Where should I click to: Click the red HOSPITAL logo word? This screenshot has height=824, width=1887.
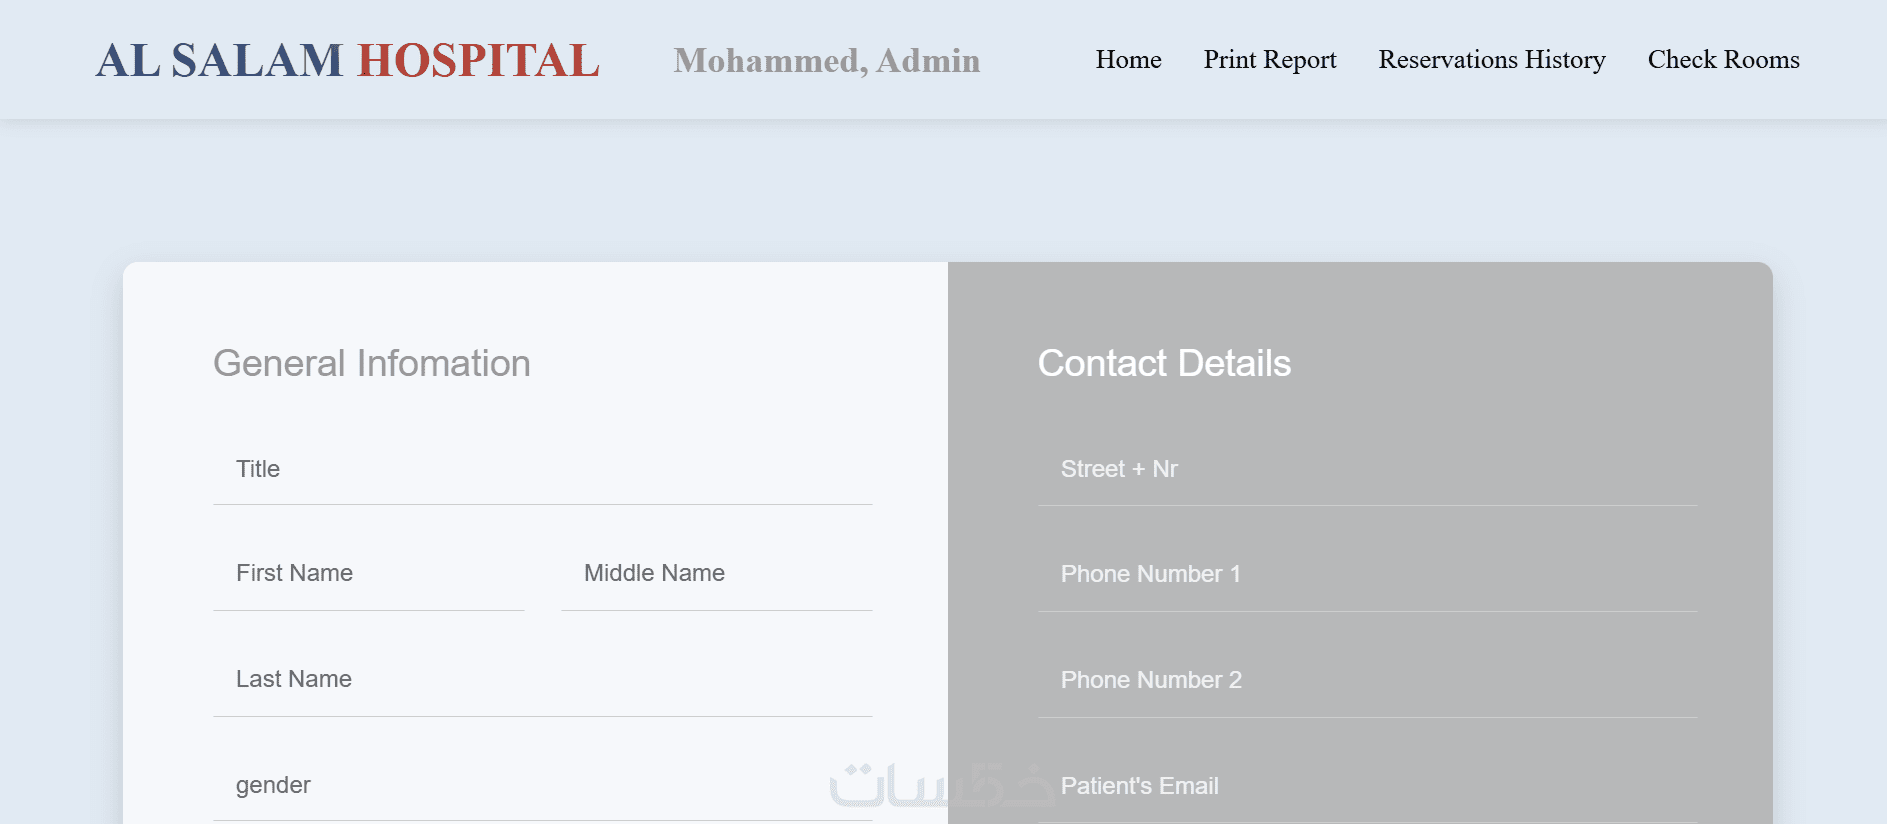(x=478, y=61)
